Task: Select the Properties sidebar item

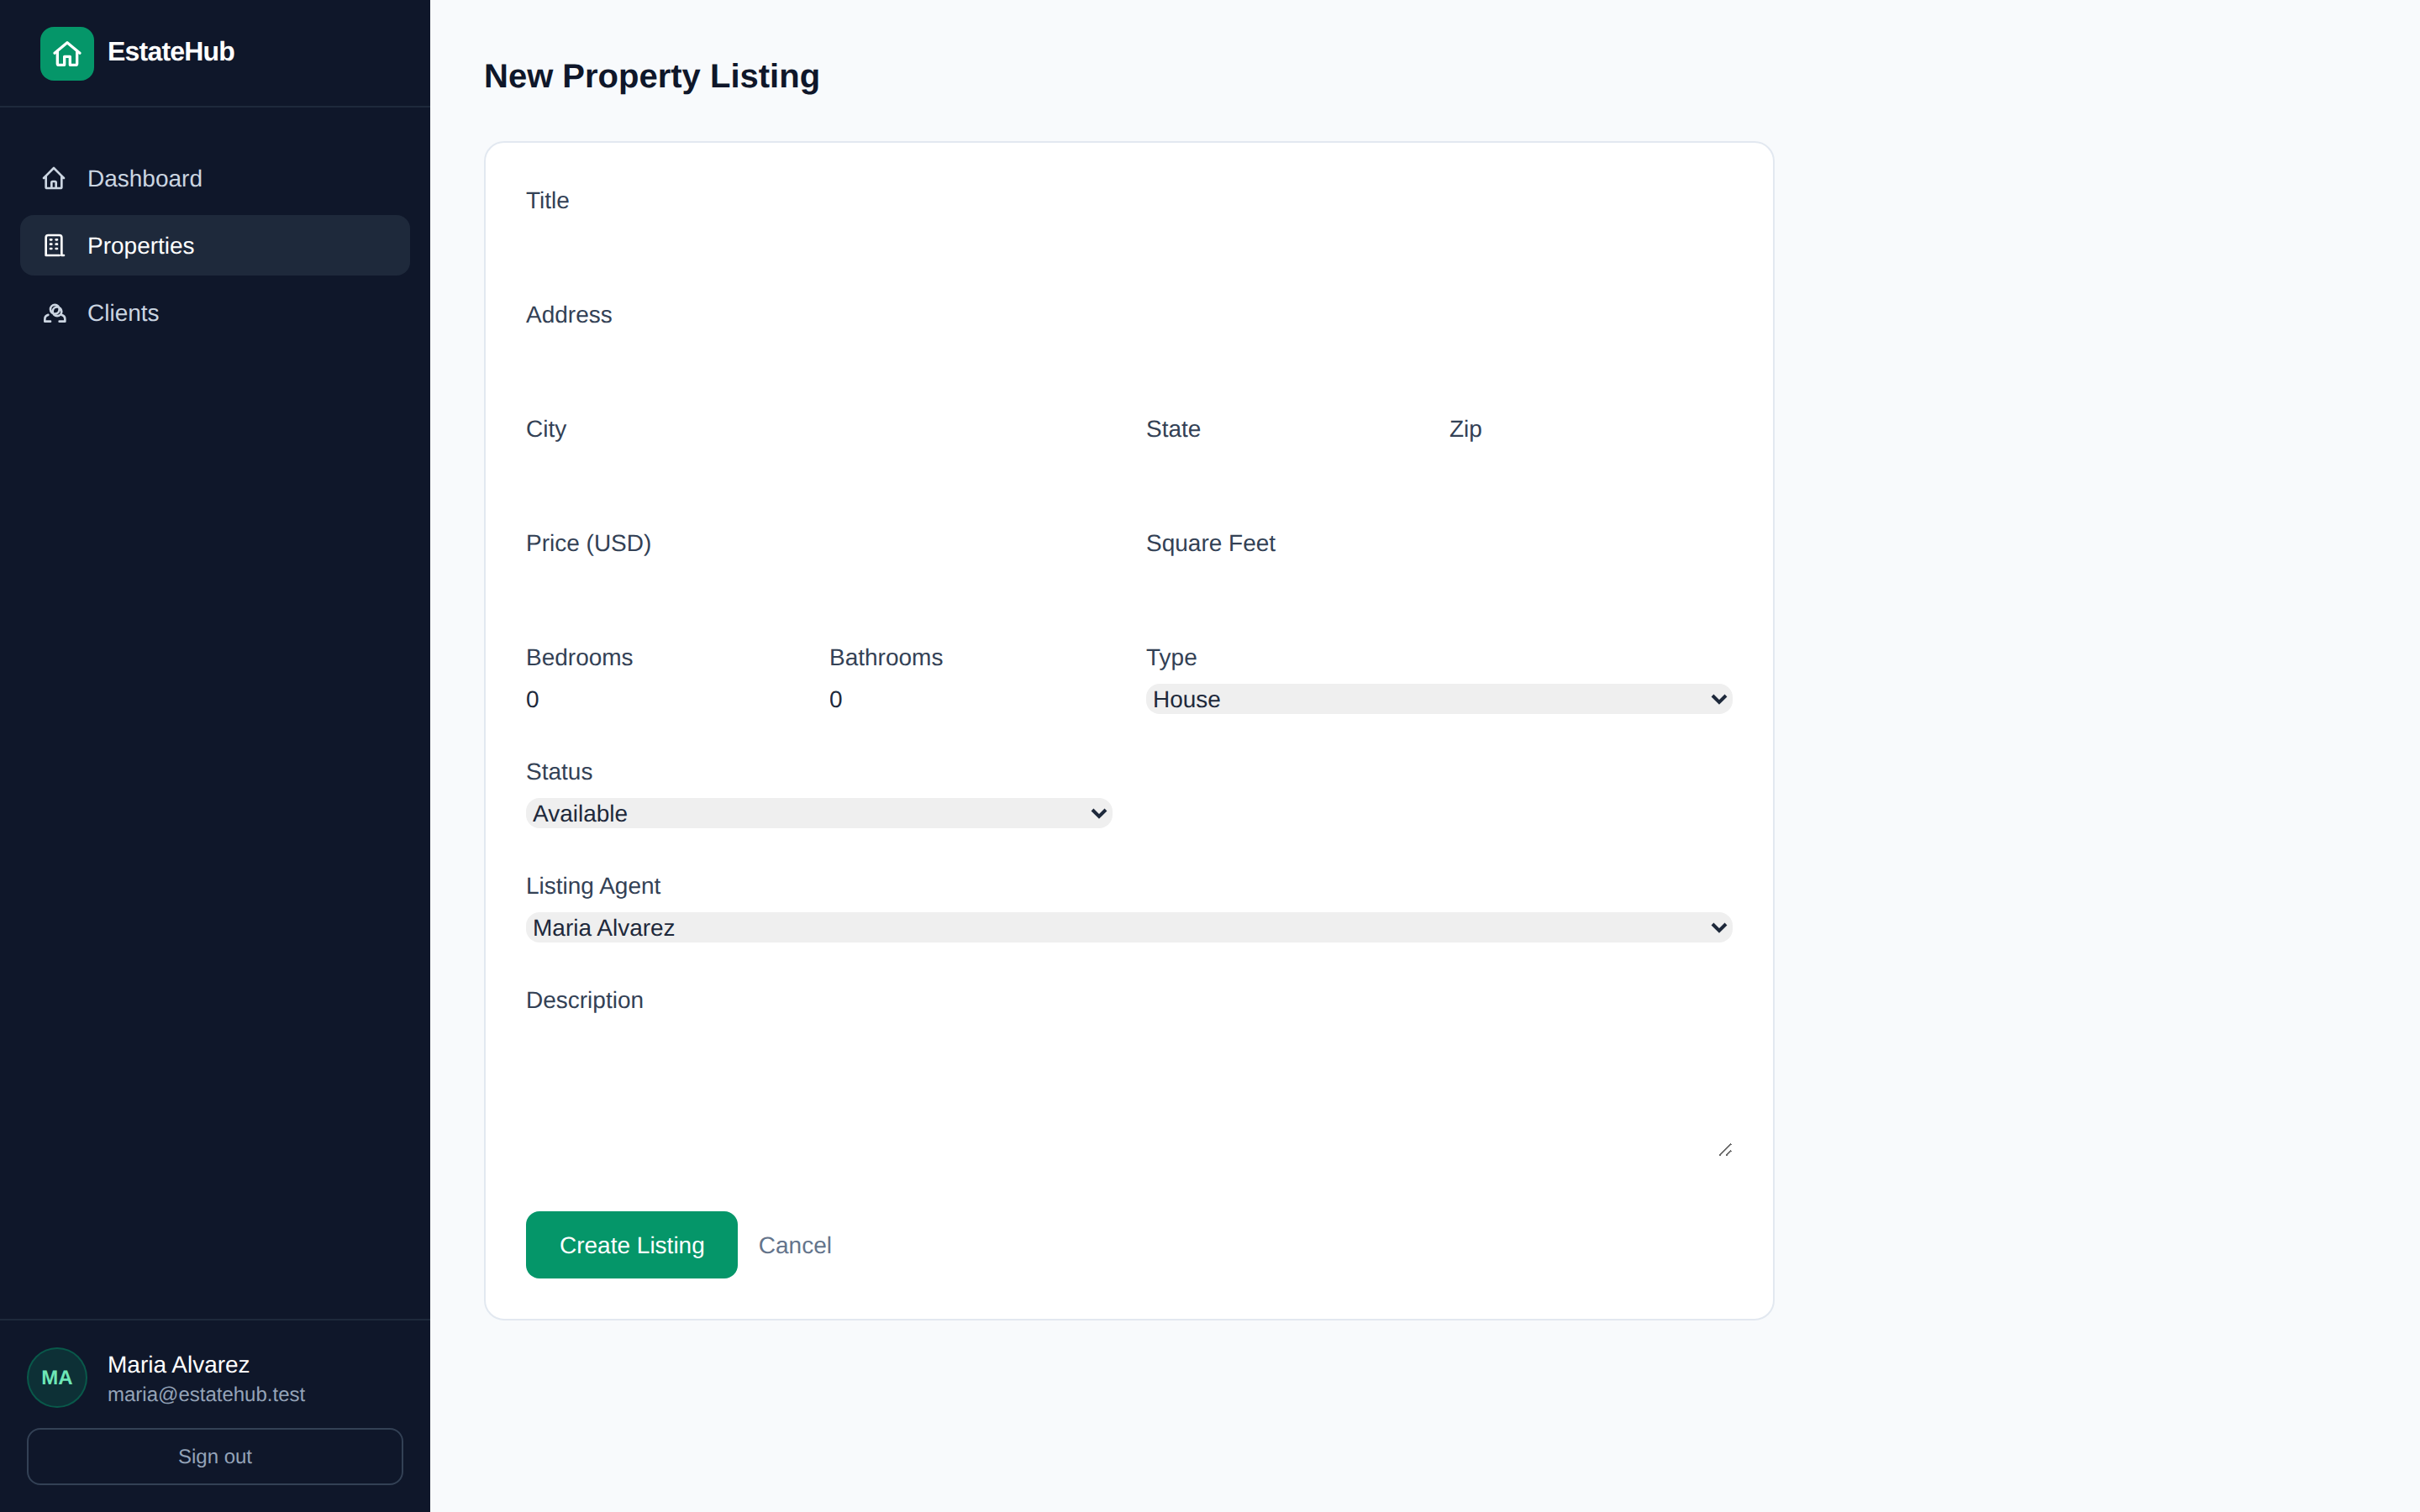Action: [x=215, y=245]
